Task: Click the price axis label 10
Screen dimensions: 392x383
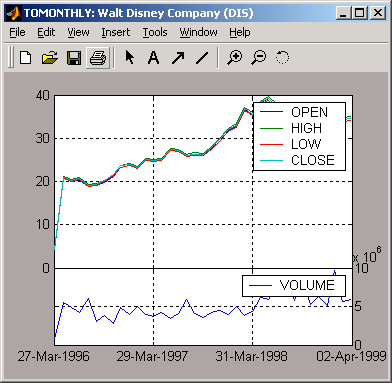Action: (43, 225)
